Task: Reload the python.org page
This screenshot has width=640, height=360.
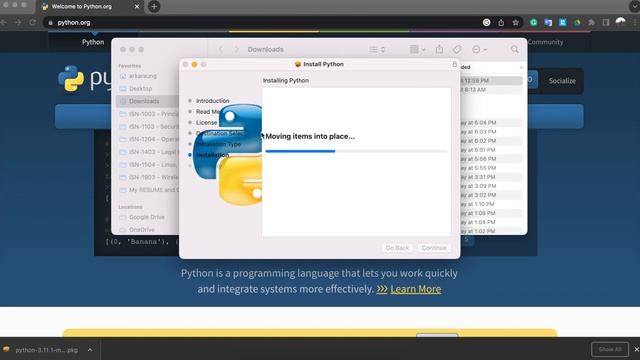Action: pos(33,22)
